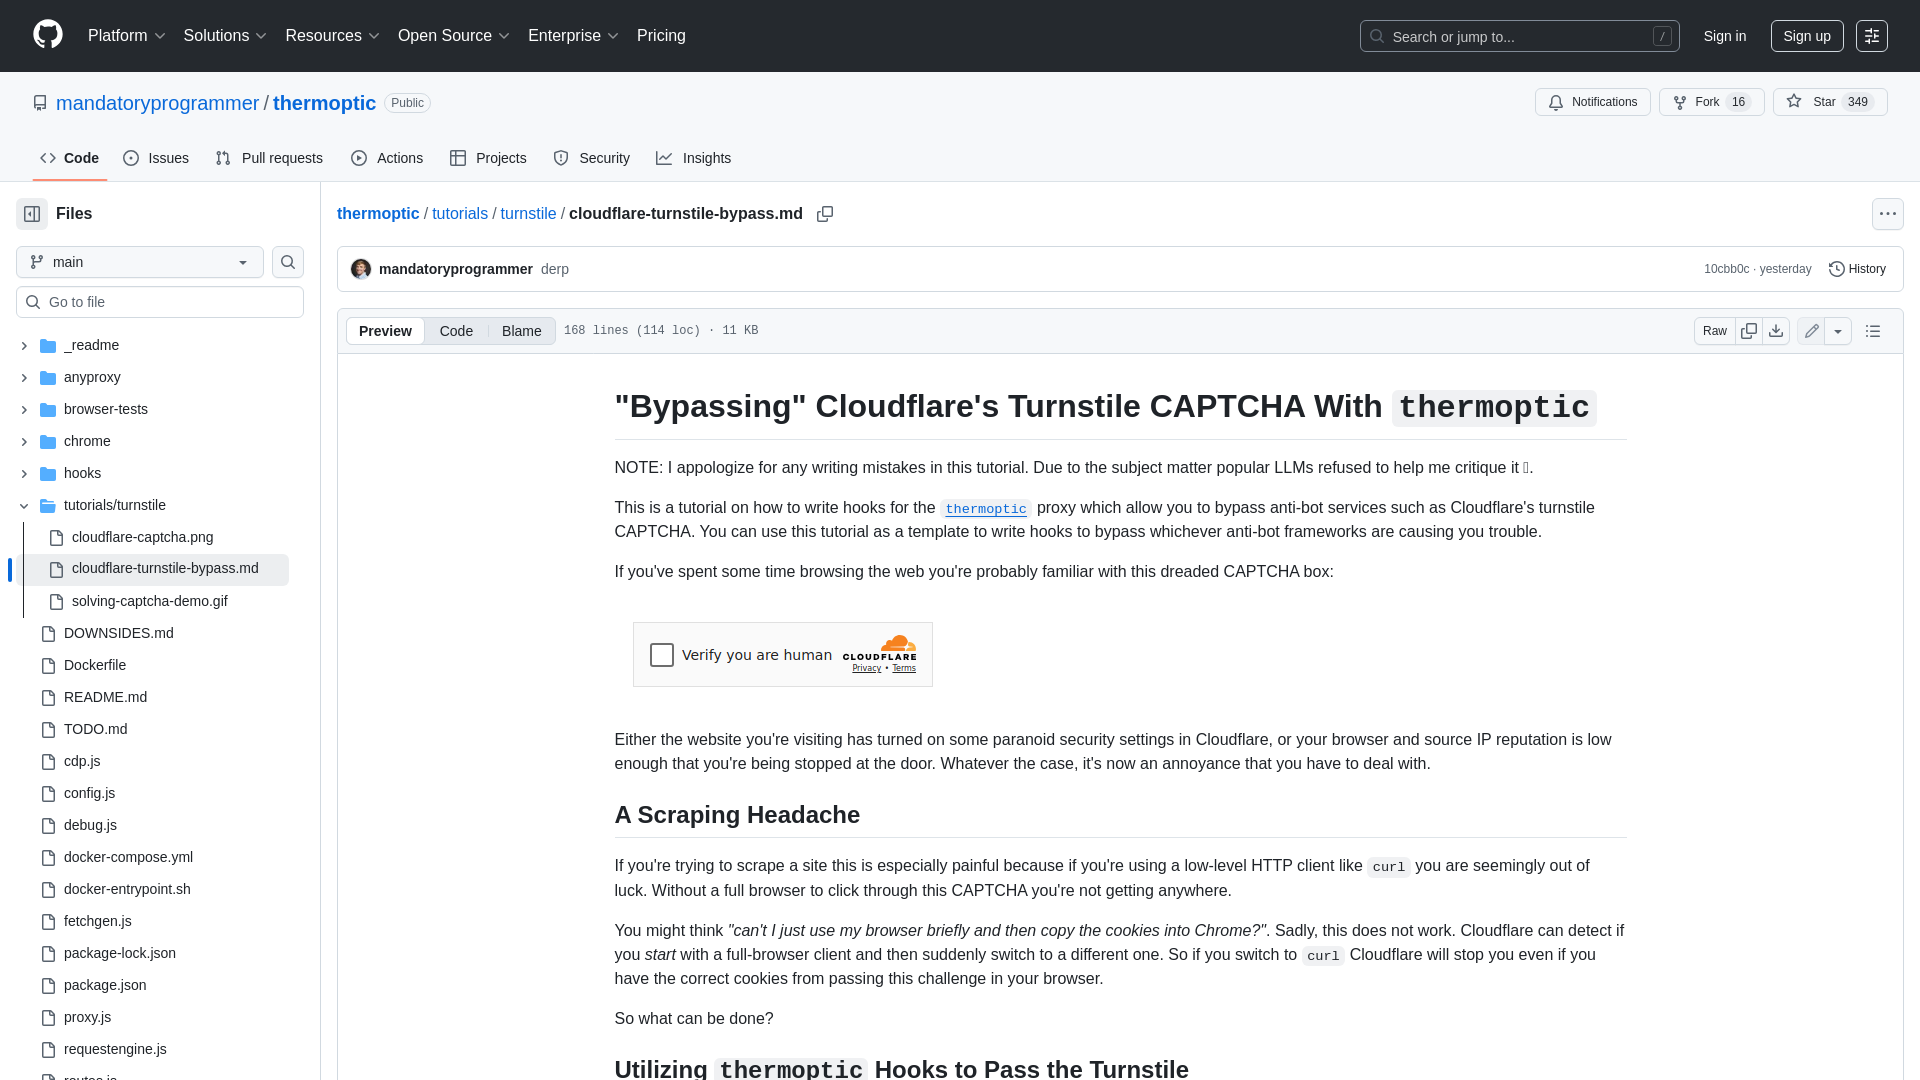Click the cloudflare-captcha.png file icon
The width and height of the screenshot is (1920, 1080).
tap(57, 538)
